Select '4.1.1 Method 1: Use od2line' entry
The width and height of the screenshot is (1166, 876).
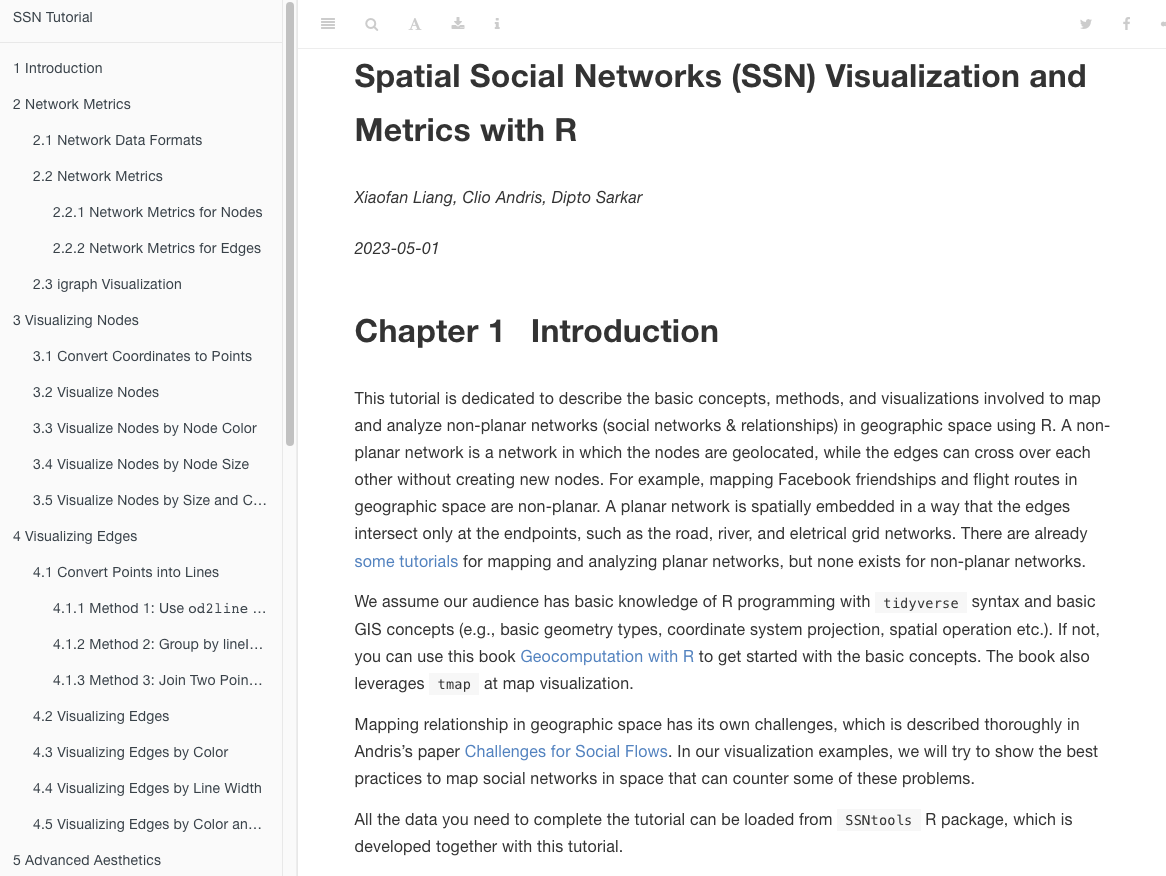click(x=160, y=608)
